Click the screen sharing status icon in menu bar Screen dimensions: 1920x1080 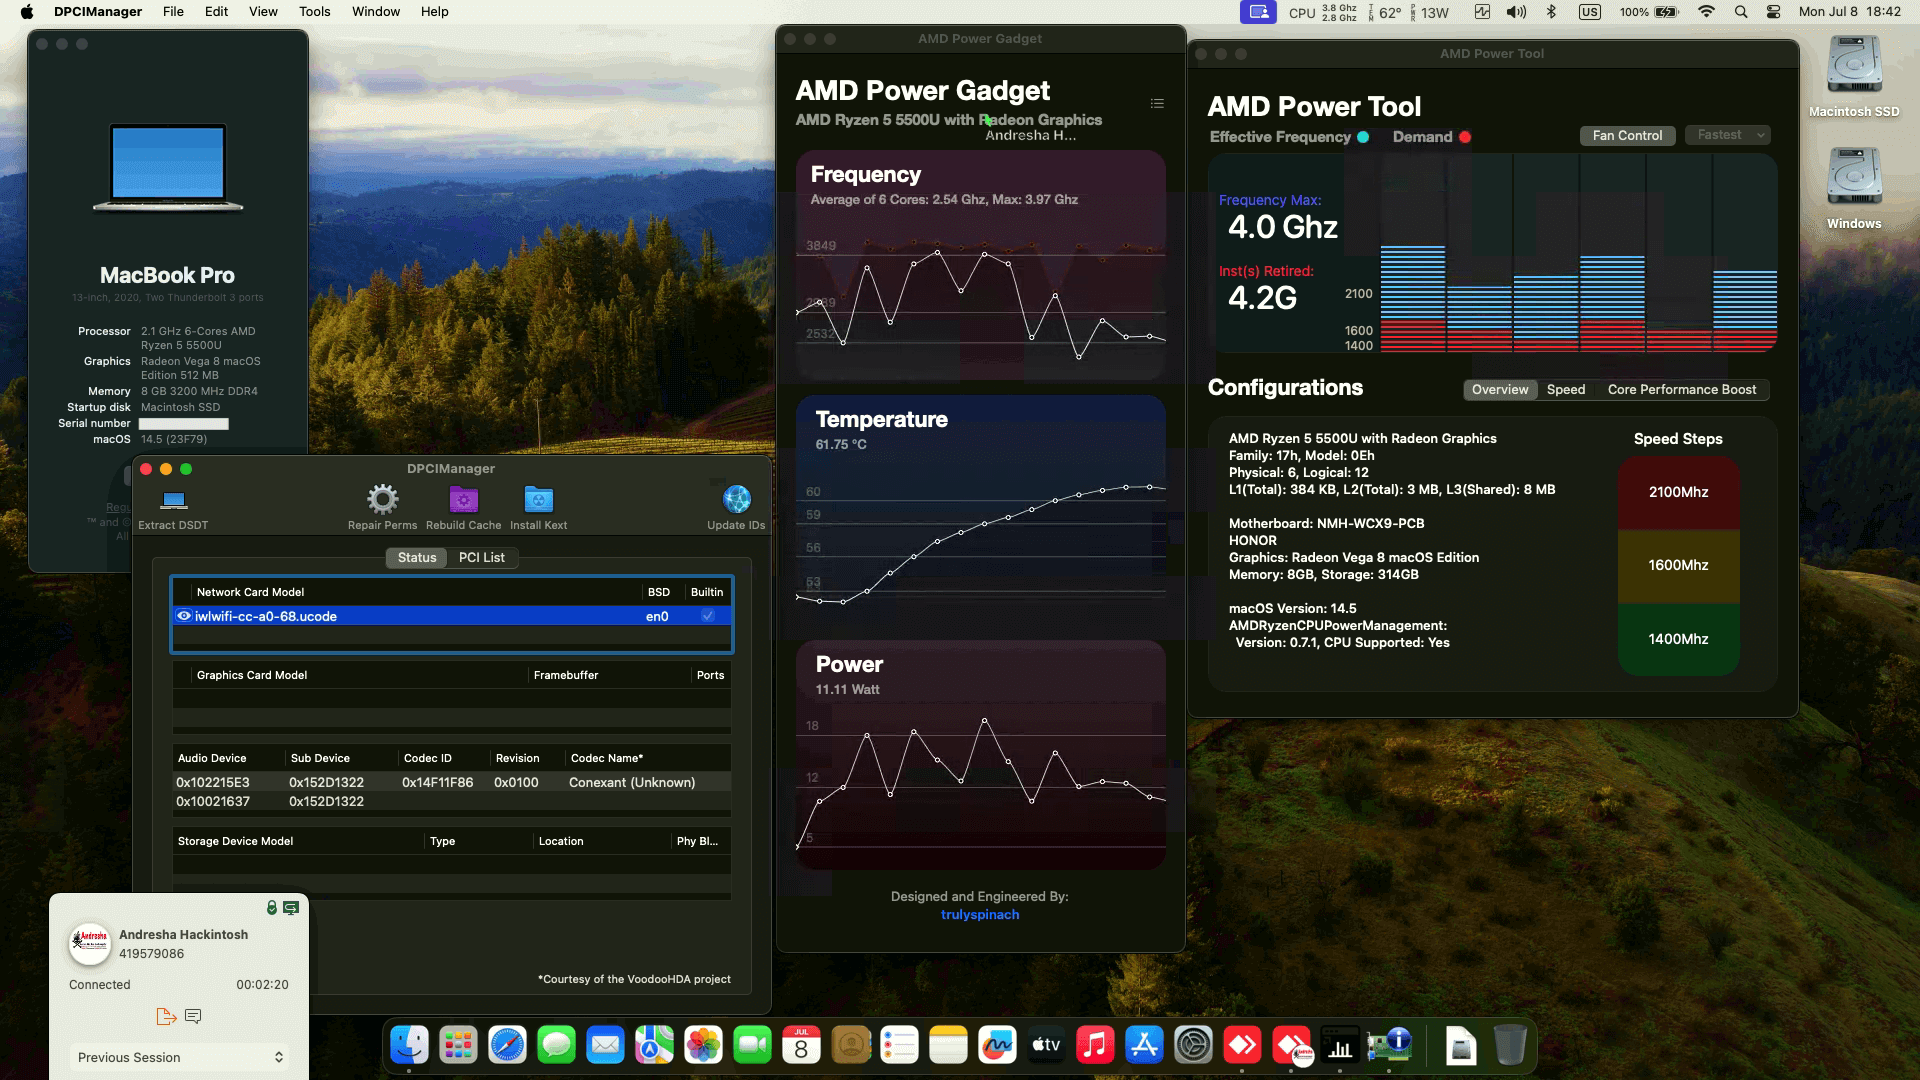[x=1258, y=12]
